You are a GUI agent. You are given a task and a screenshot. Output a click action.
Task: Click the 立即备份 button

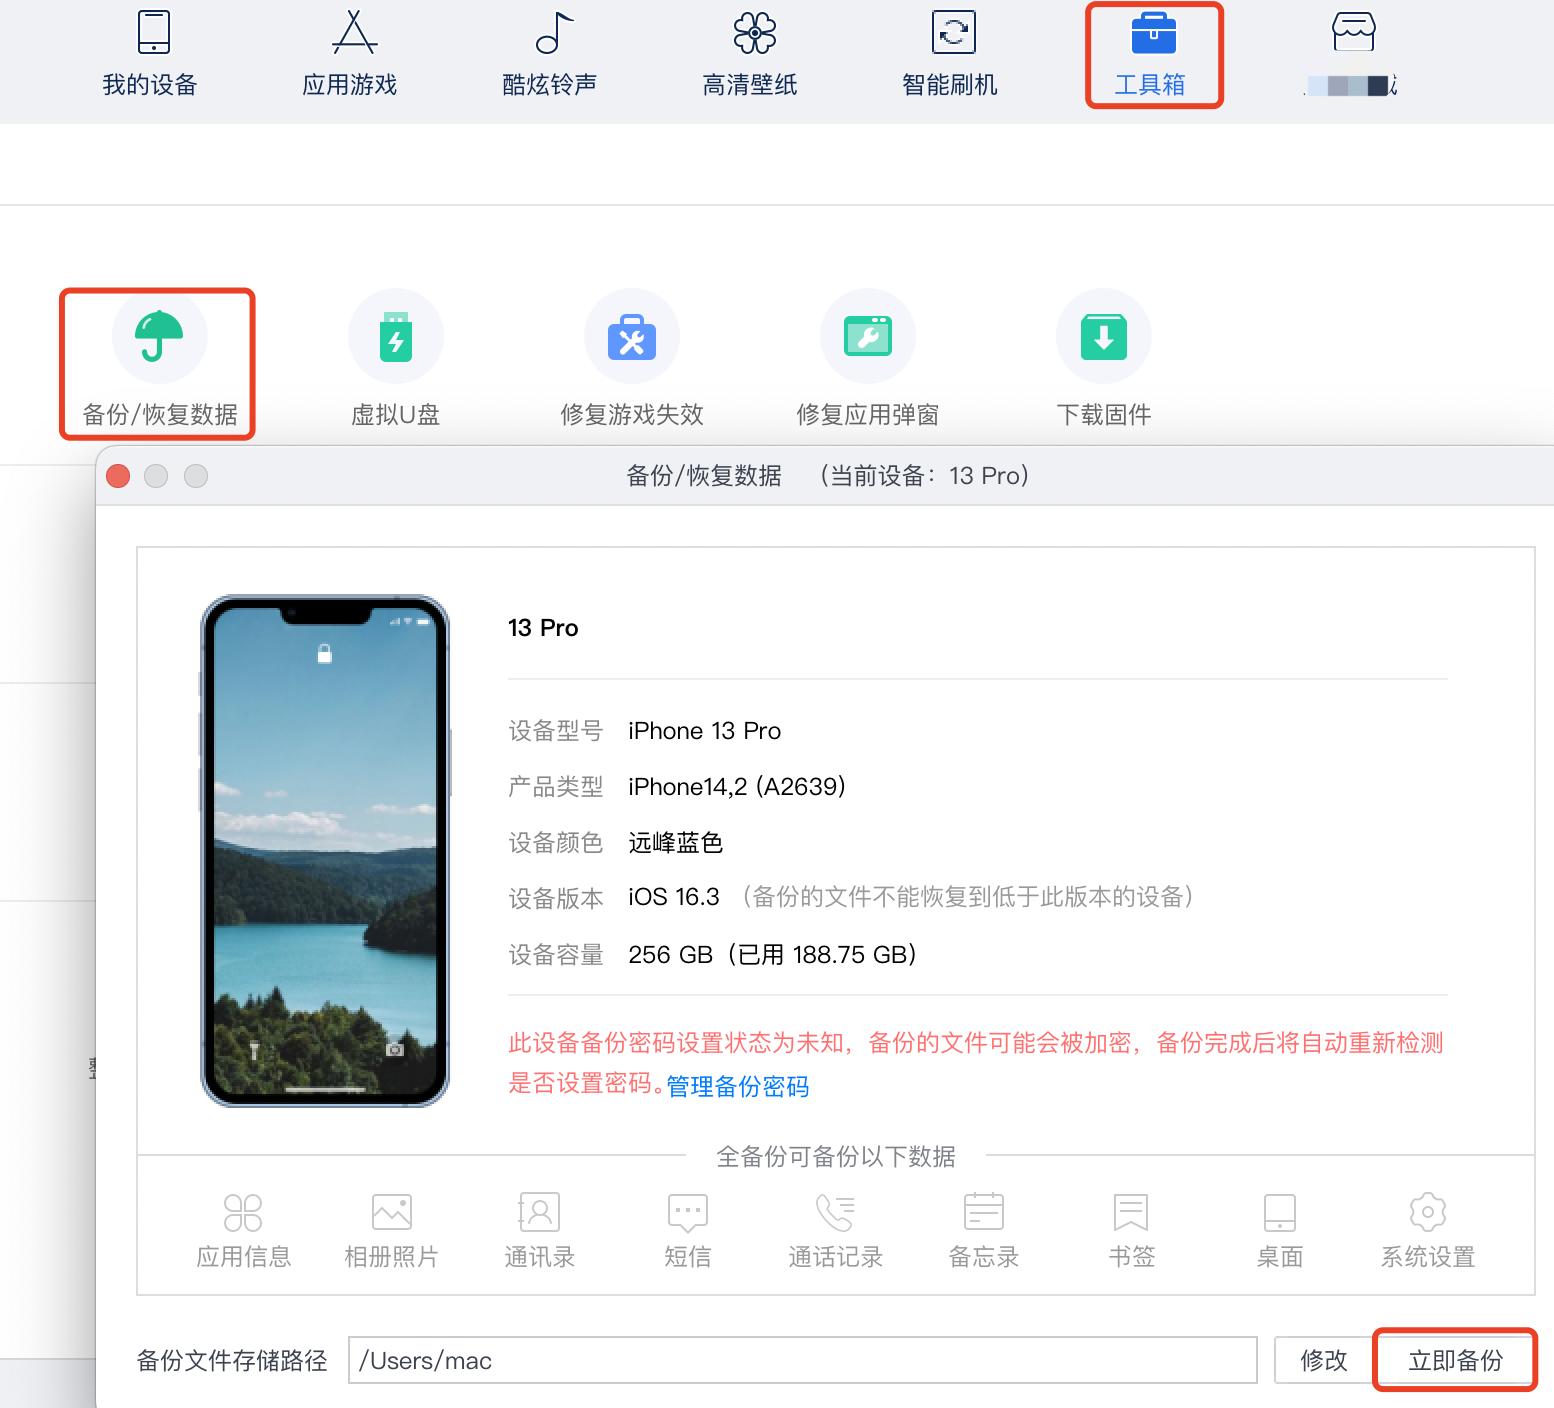tap(1455, 1360)
